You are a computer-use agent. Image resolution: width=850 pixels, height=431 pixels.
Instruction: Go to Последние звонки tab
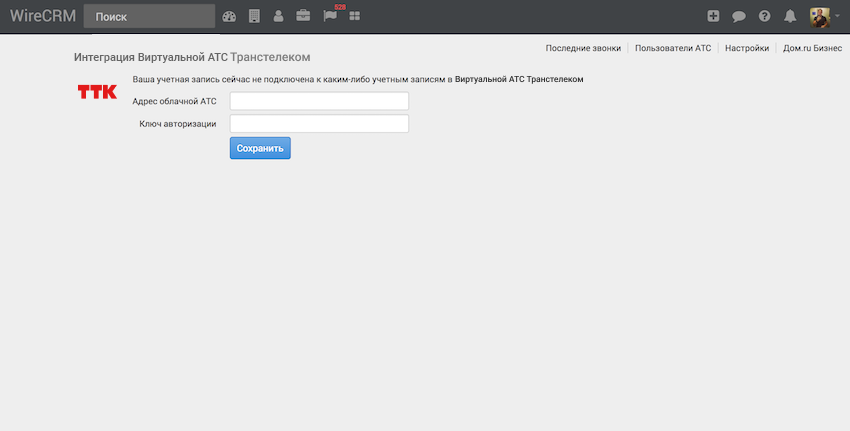point(583,48)
